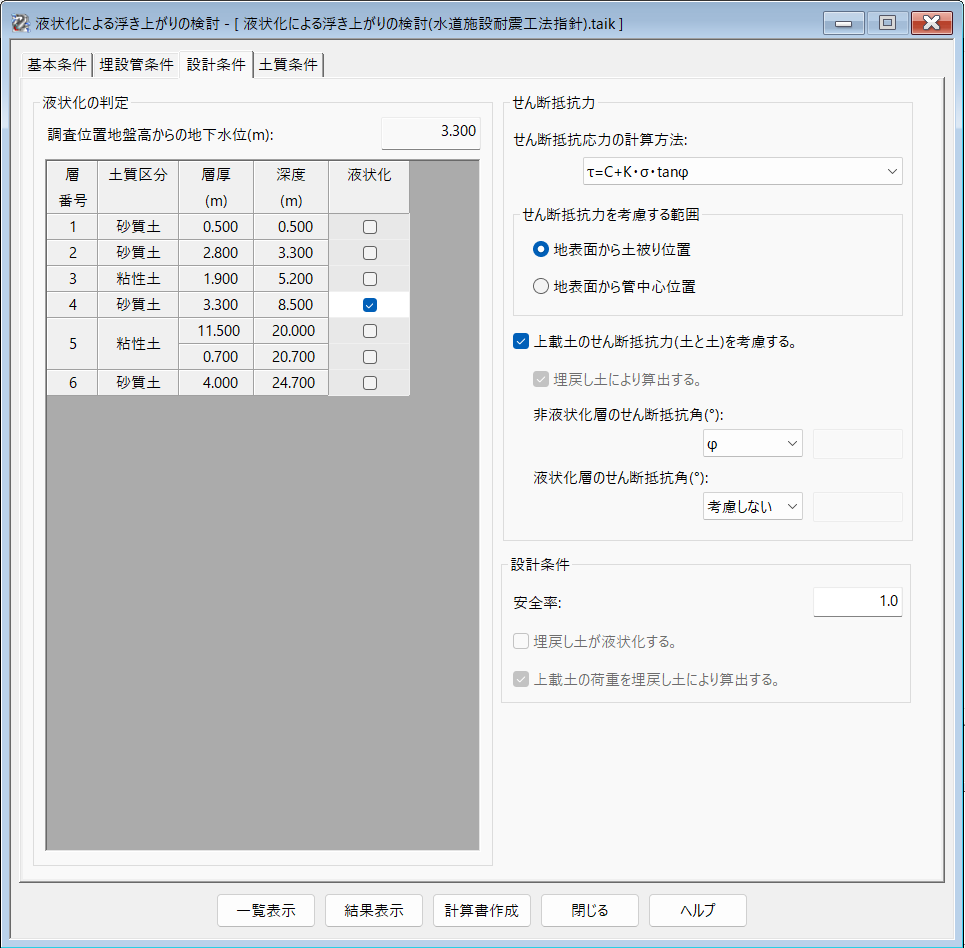
Task: Open the 埋設管条件 tab
Action: 136,65
